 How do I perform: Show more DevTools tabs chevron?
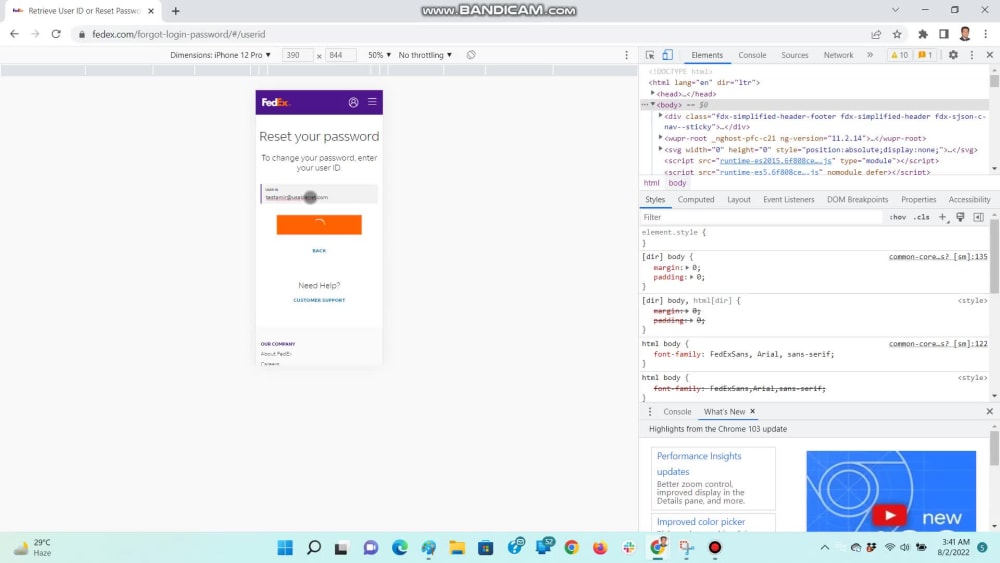point(870,55)
